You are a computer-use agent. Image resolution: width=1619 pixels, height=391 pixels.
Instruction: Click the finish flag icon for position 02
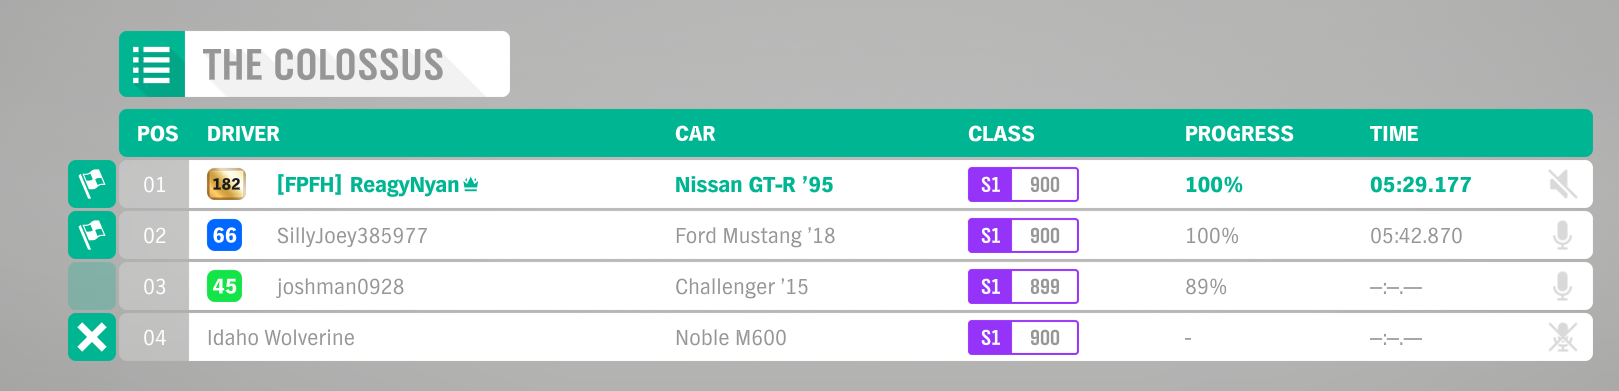92,235
